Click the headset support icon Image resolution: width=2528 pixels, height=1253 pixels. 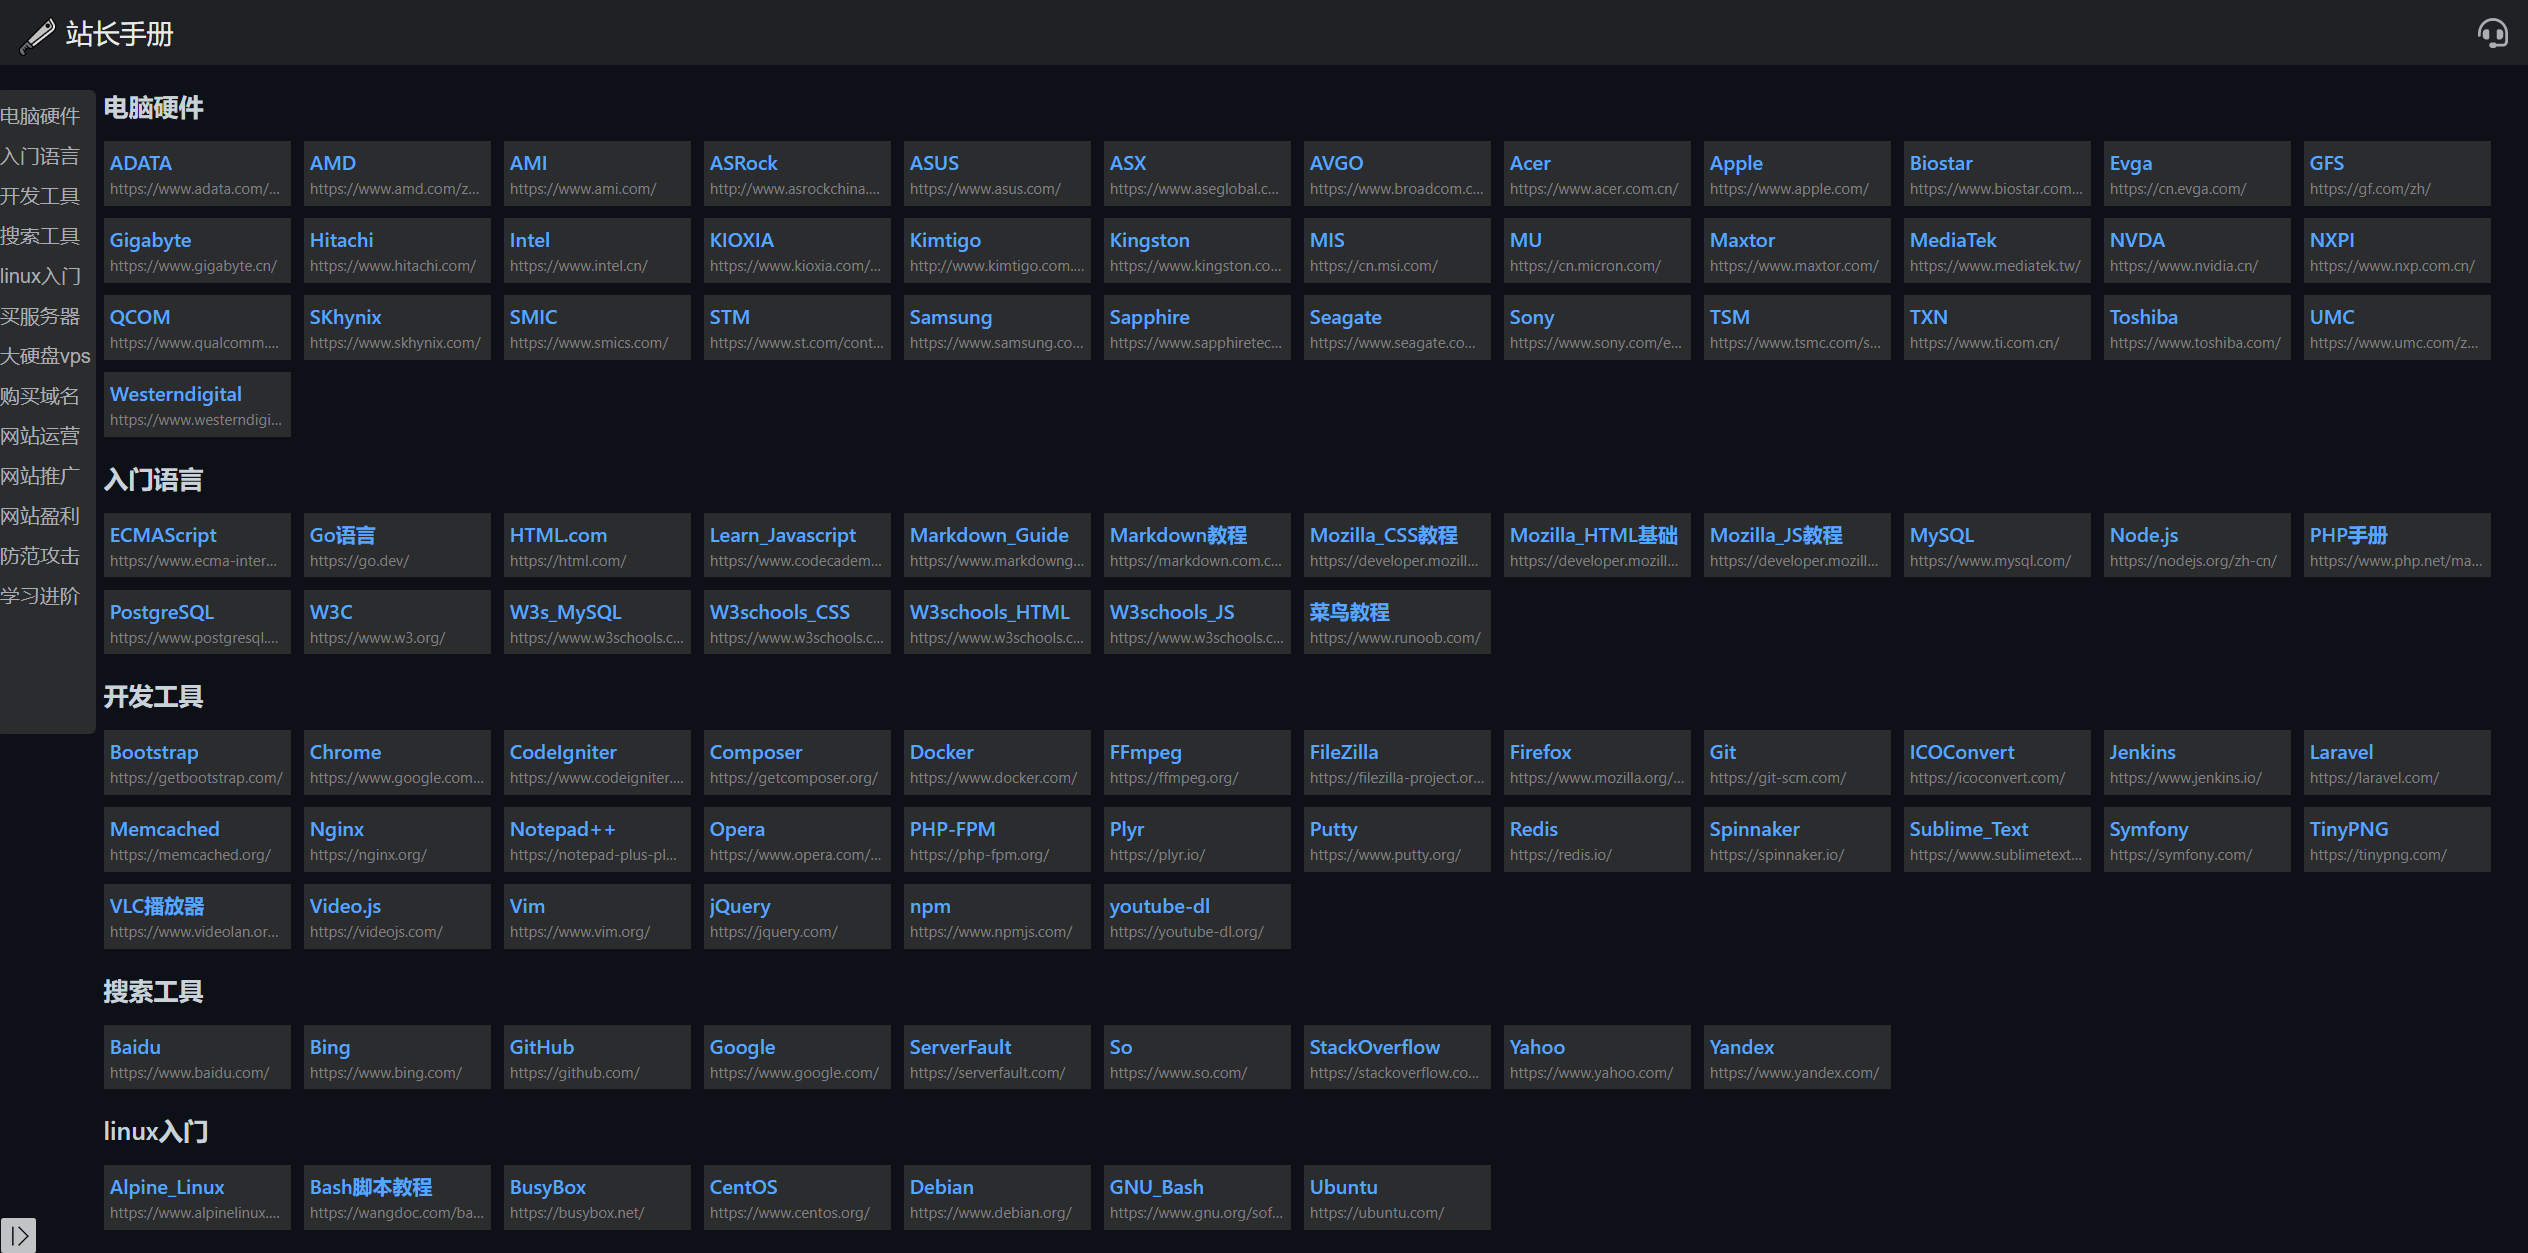(x=2491, y=34)
